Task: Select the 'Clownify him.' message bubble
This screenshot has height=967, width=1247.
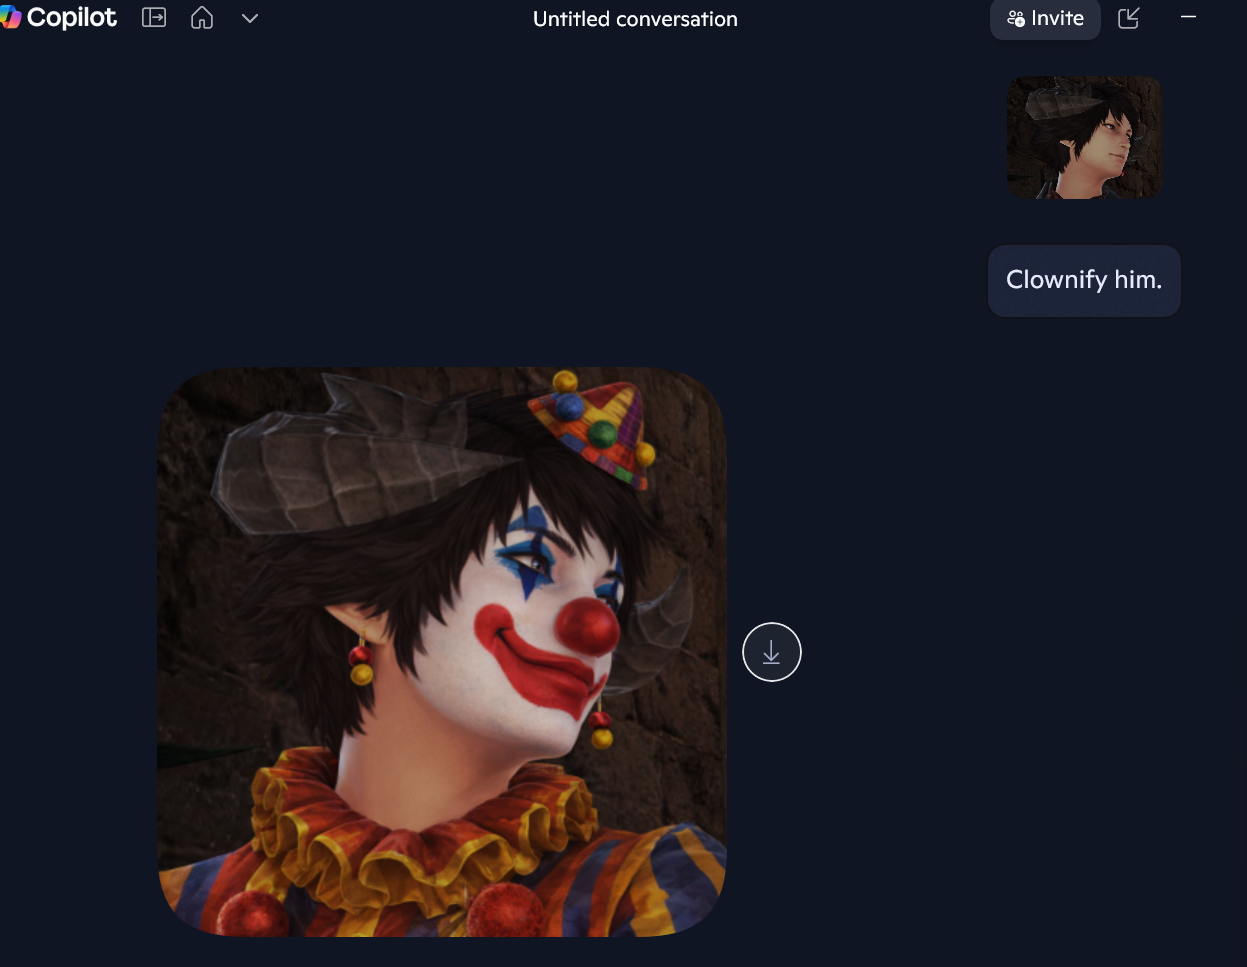Action: [1084, 280]
